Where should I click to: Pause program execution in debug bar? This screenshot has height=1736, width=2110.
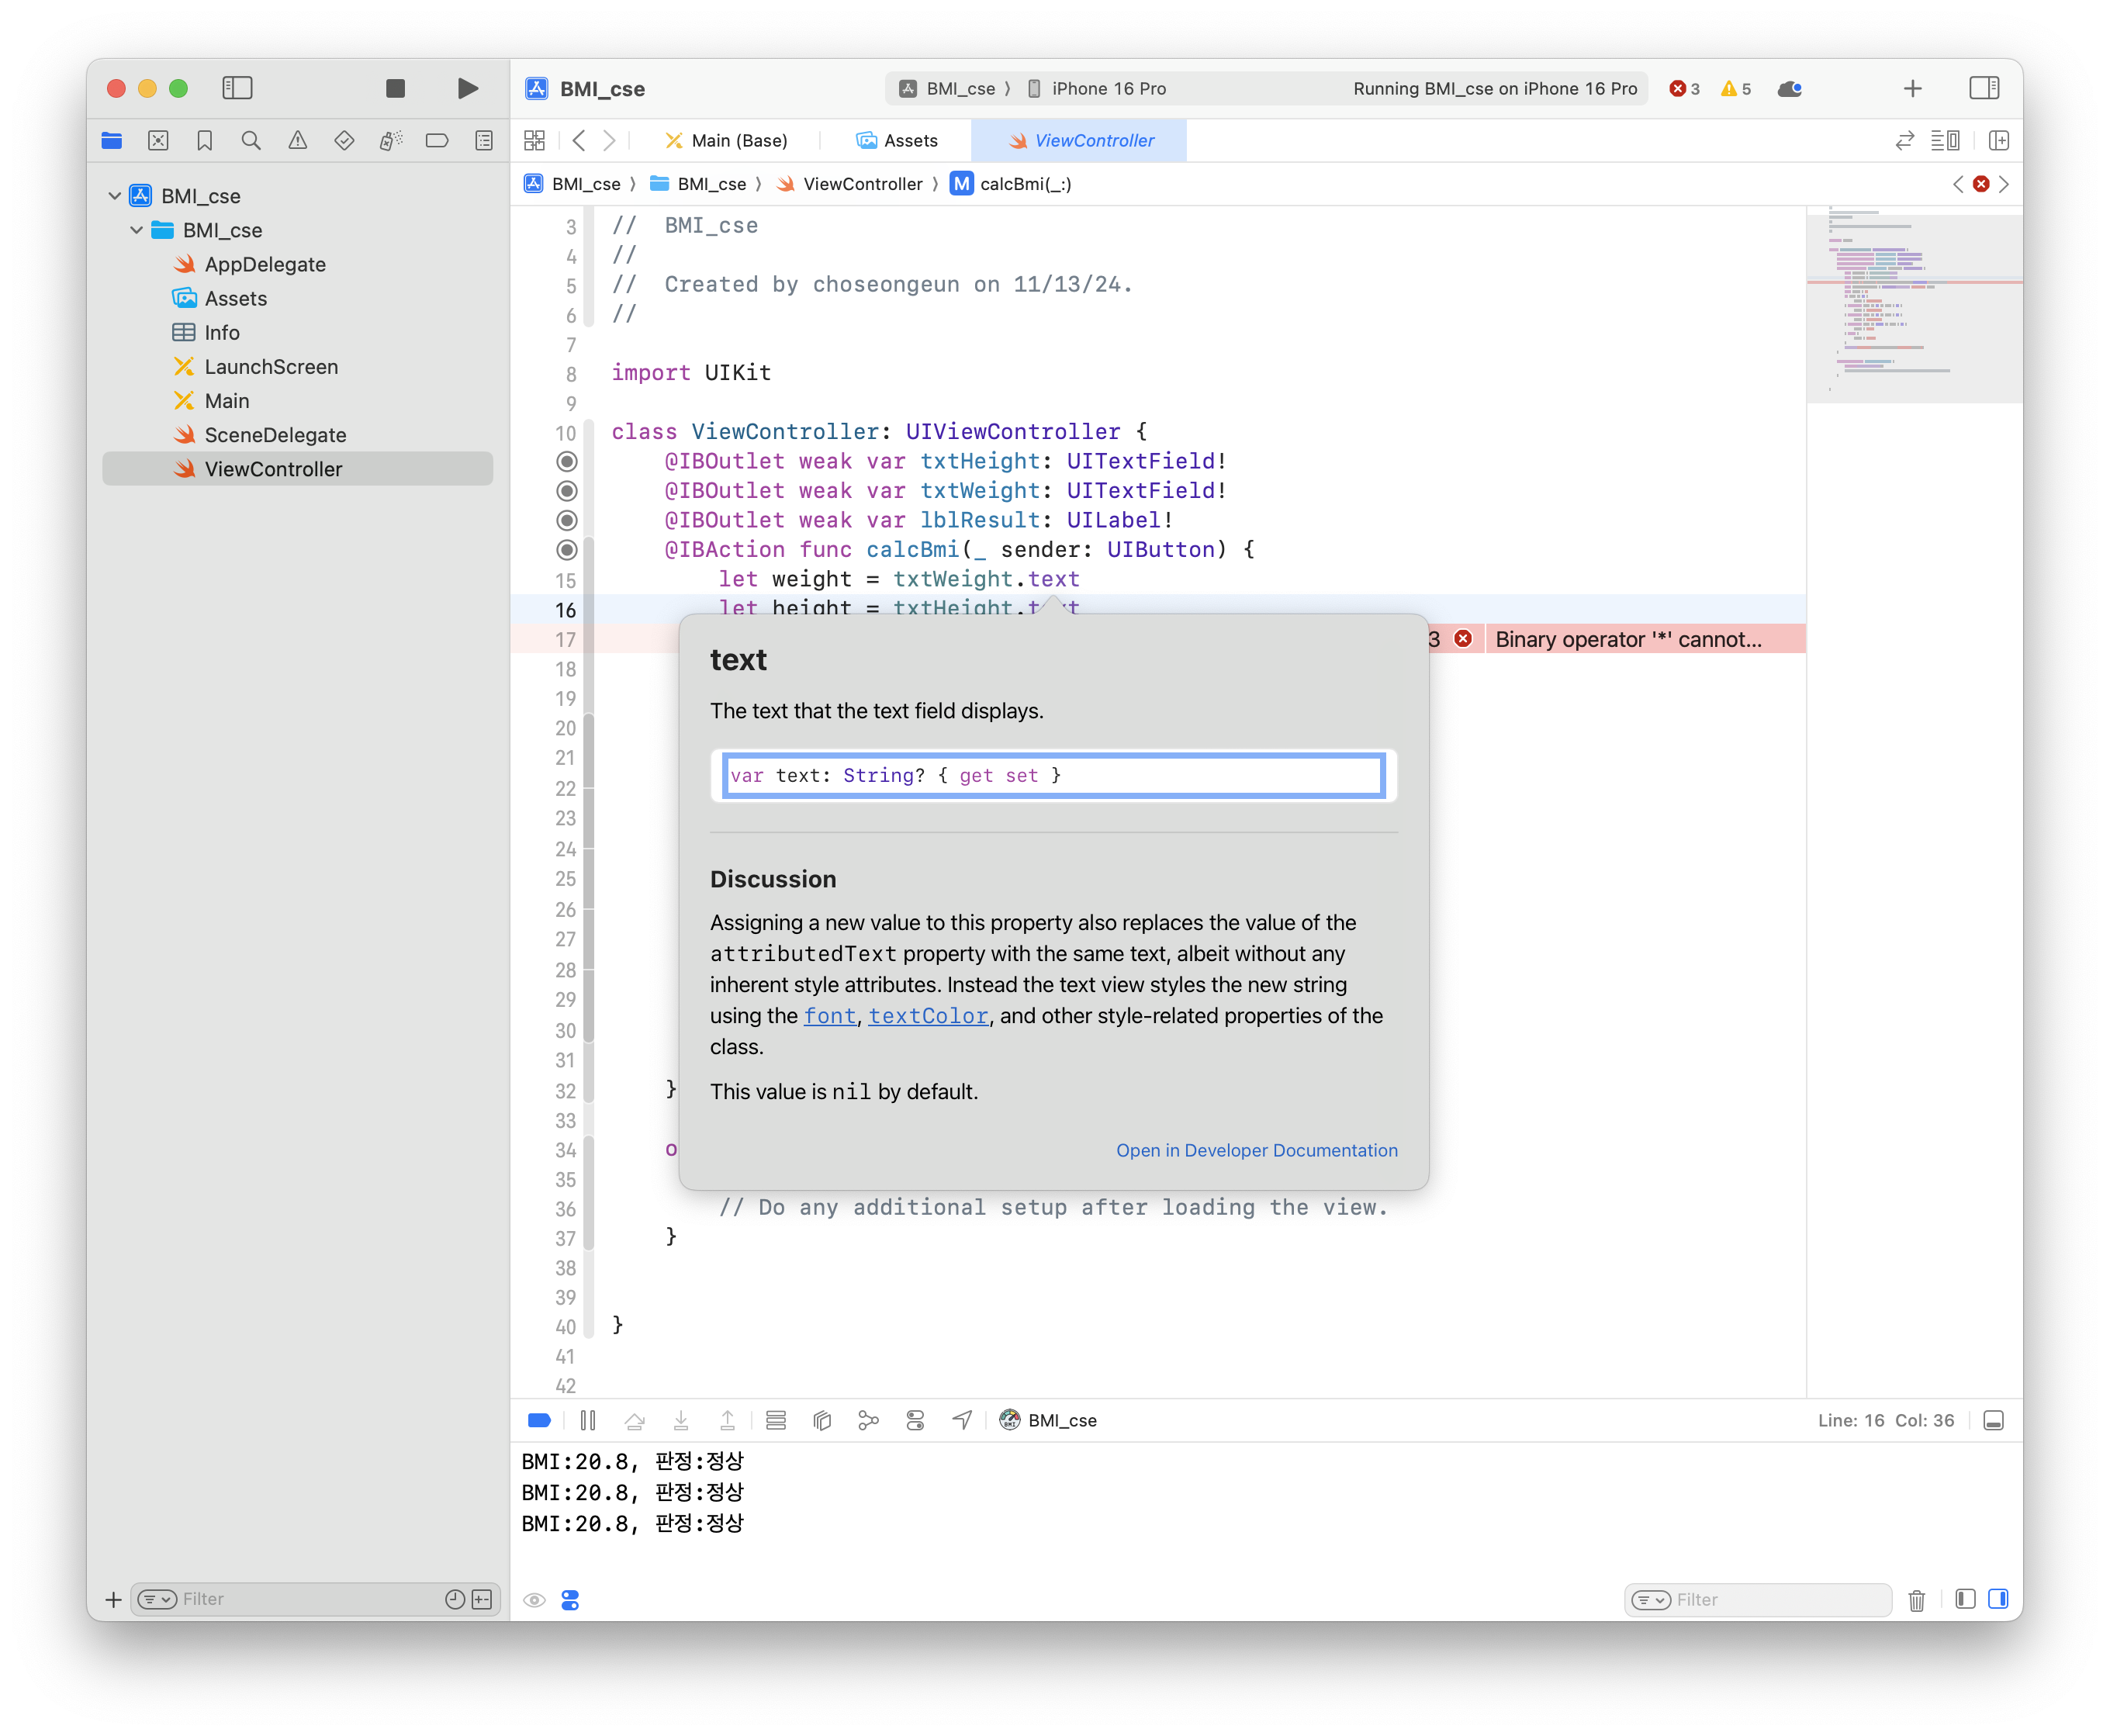coord(588,1420)
